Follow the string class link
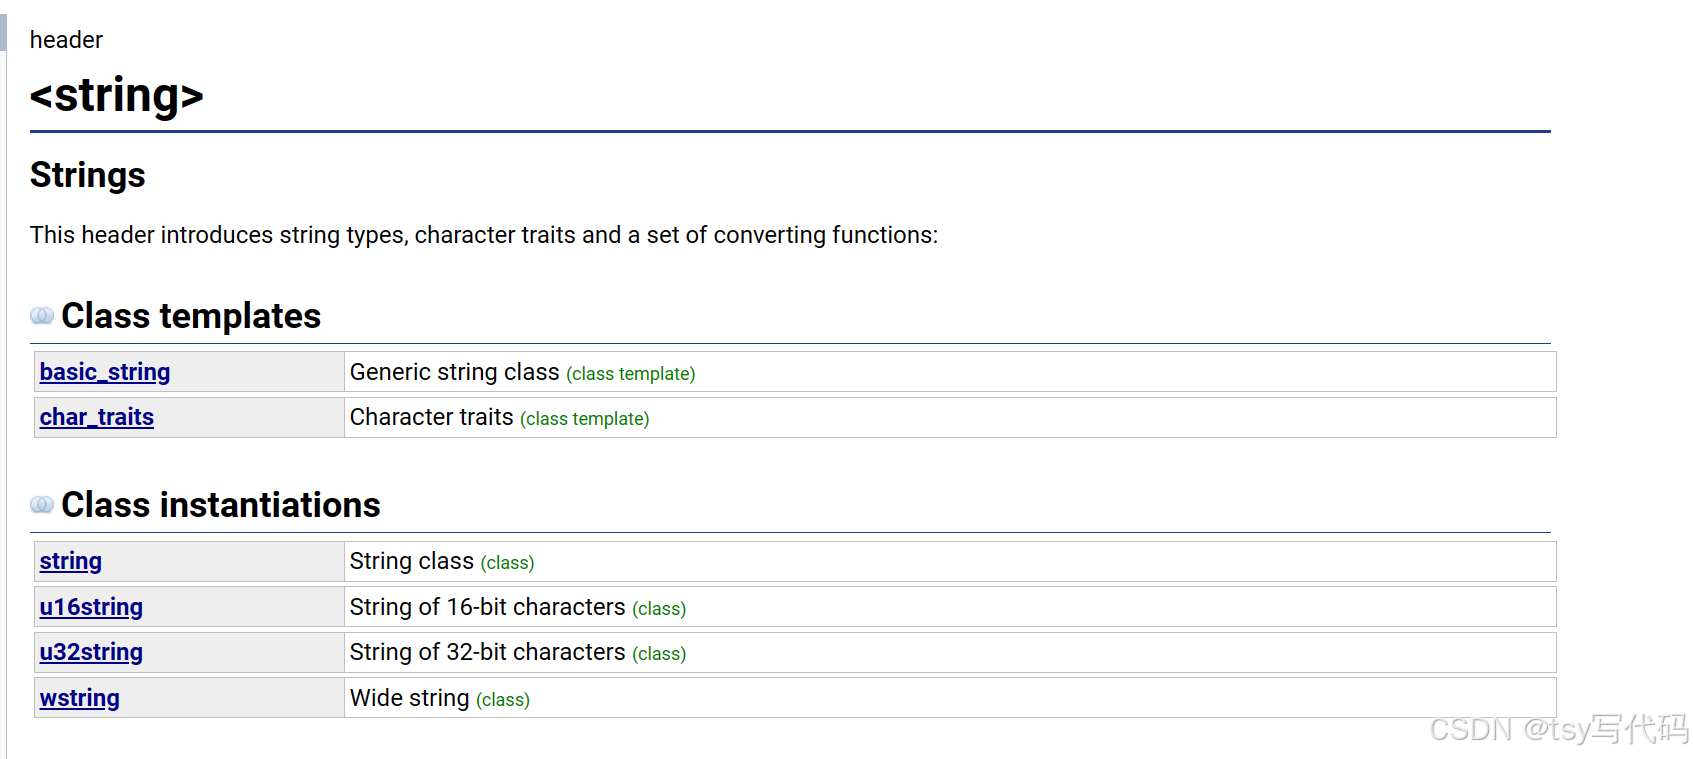 pos(71,561)
